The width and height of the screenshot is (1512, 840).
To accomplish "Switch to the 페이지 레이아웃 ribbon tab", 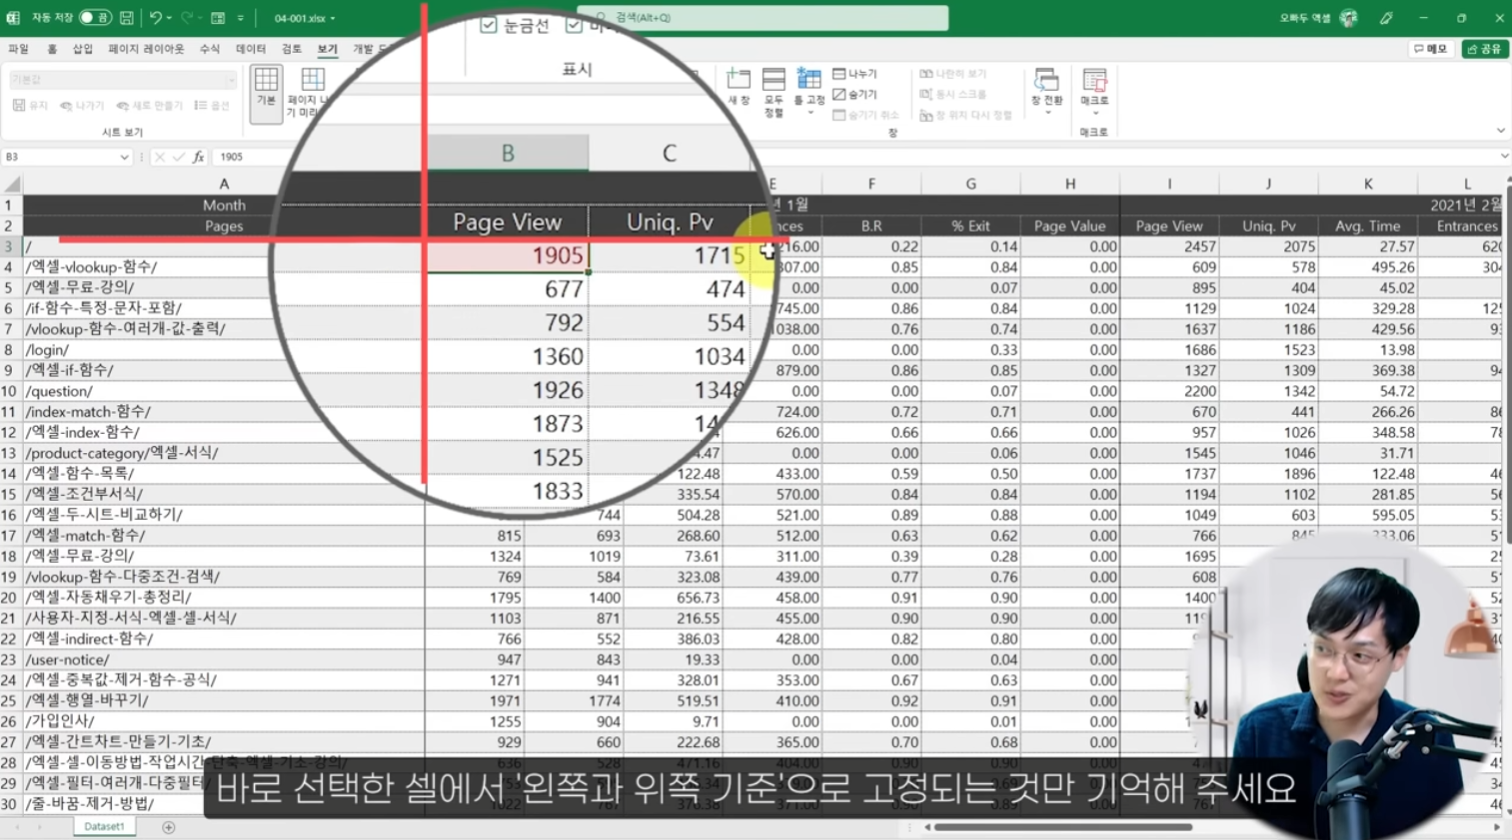I will pyautogui.click(x=146, y=48).
